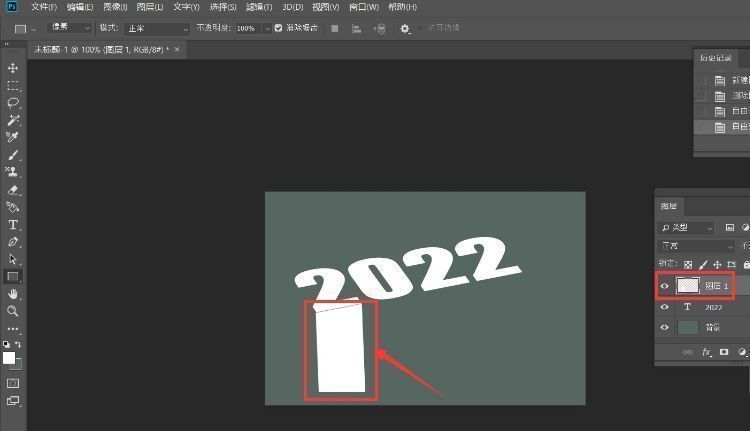The width and height of the screenshot is (750, 431).
Task: Hide the 2022 text layer
Action: pos(665,308)
